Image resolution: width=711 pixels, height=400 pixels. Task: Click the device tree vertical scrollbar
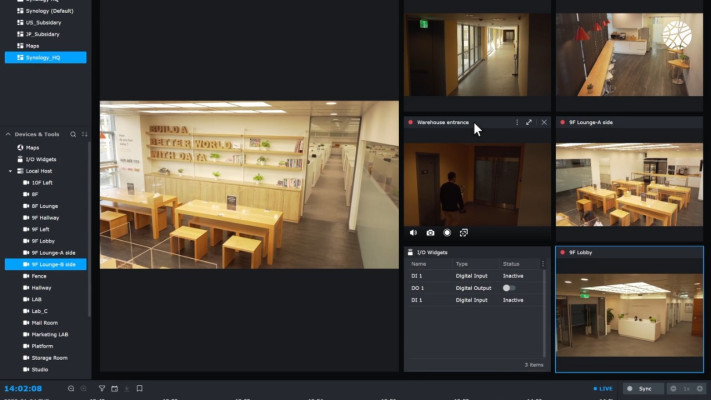coord(89,229)
